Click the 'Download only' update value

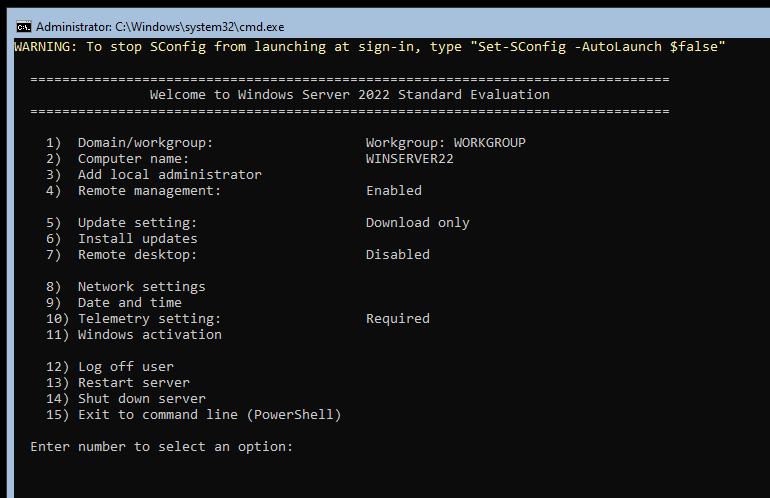point(417,222)
